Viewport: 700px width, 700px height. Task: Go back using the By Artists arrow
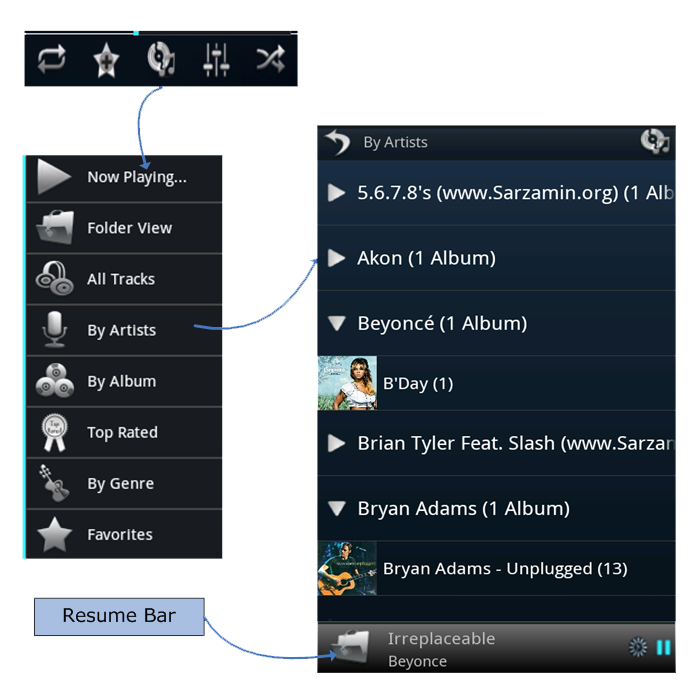[x=337, y=142]
